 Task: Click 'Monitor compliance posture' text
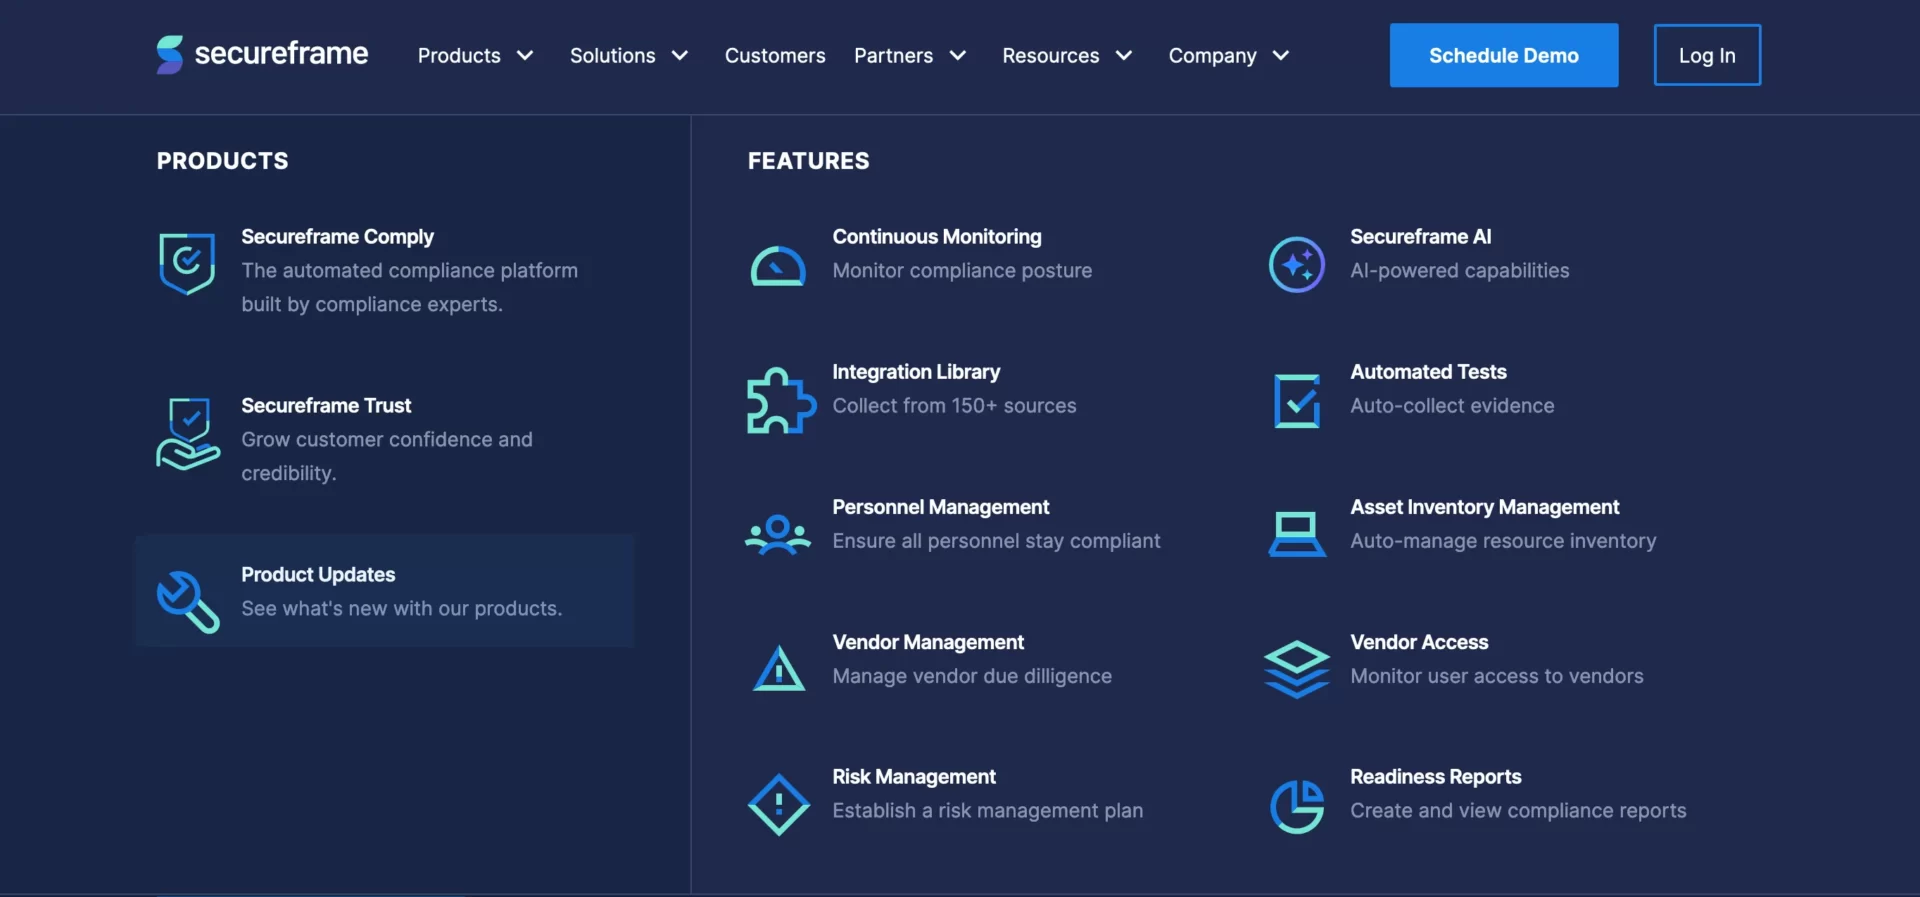(962, 271)
